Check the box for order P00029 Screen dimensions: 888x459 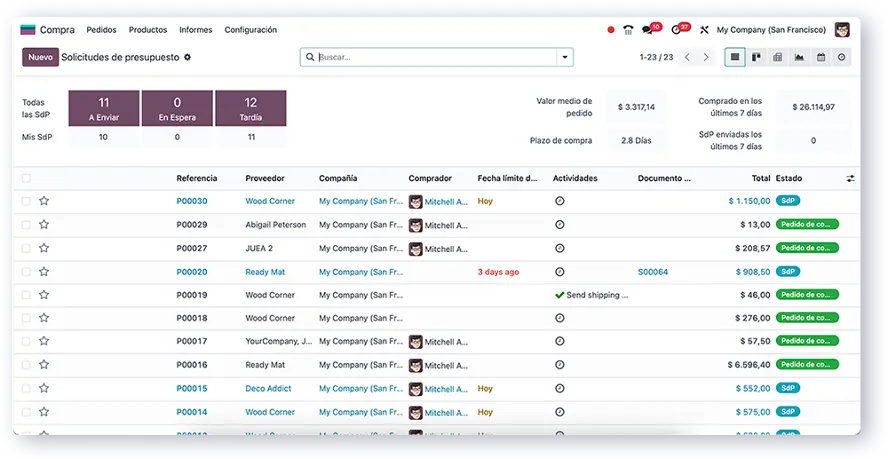(26, 225)
